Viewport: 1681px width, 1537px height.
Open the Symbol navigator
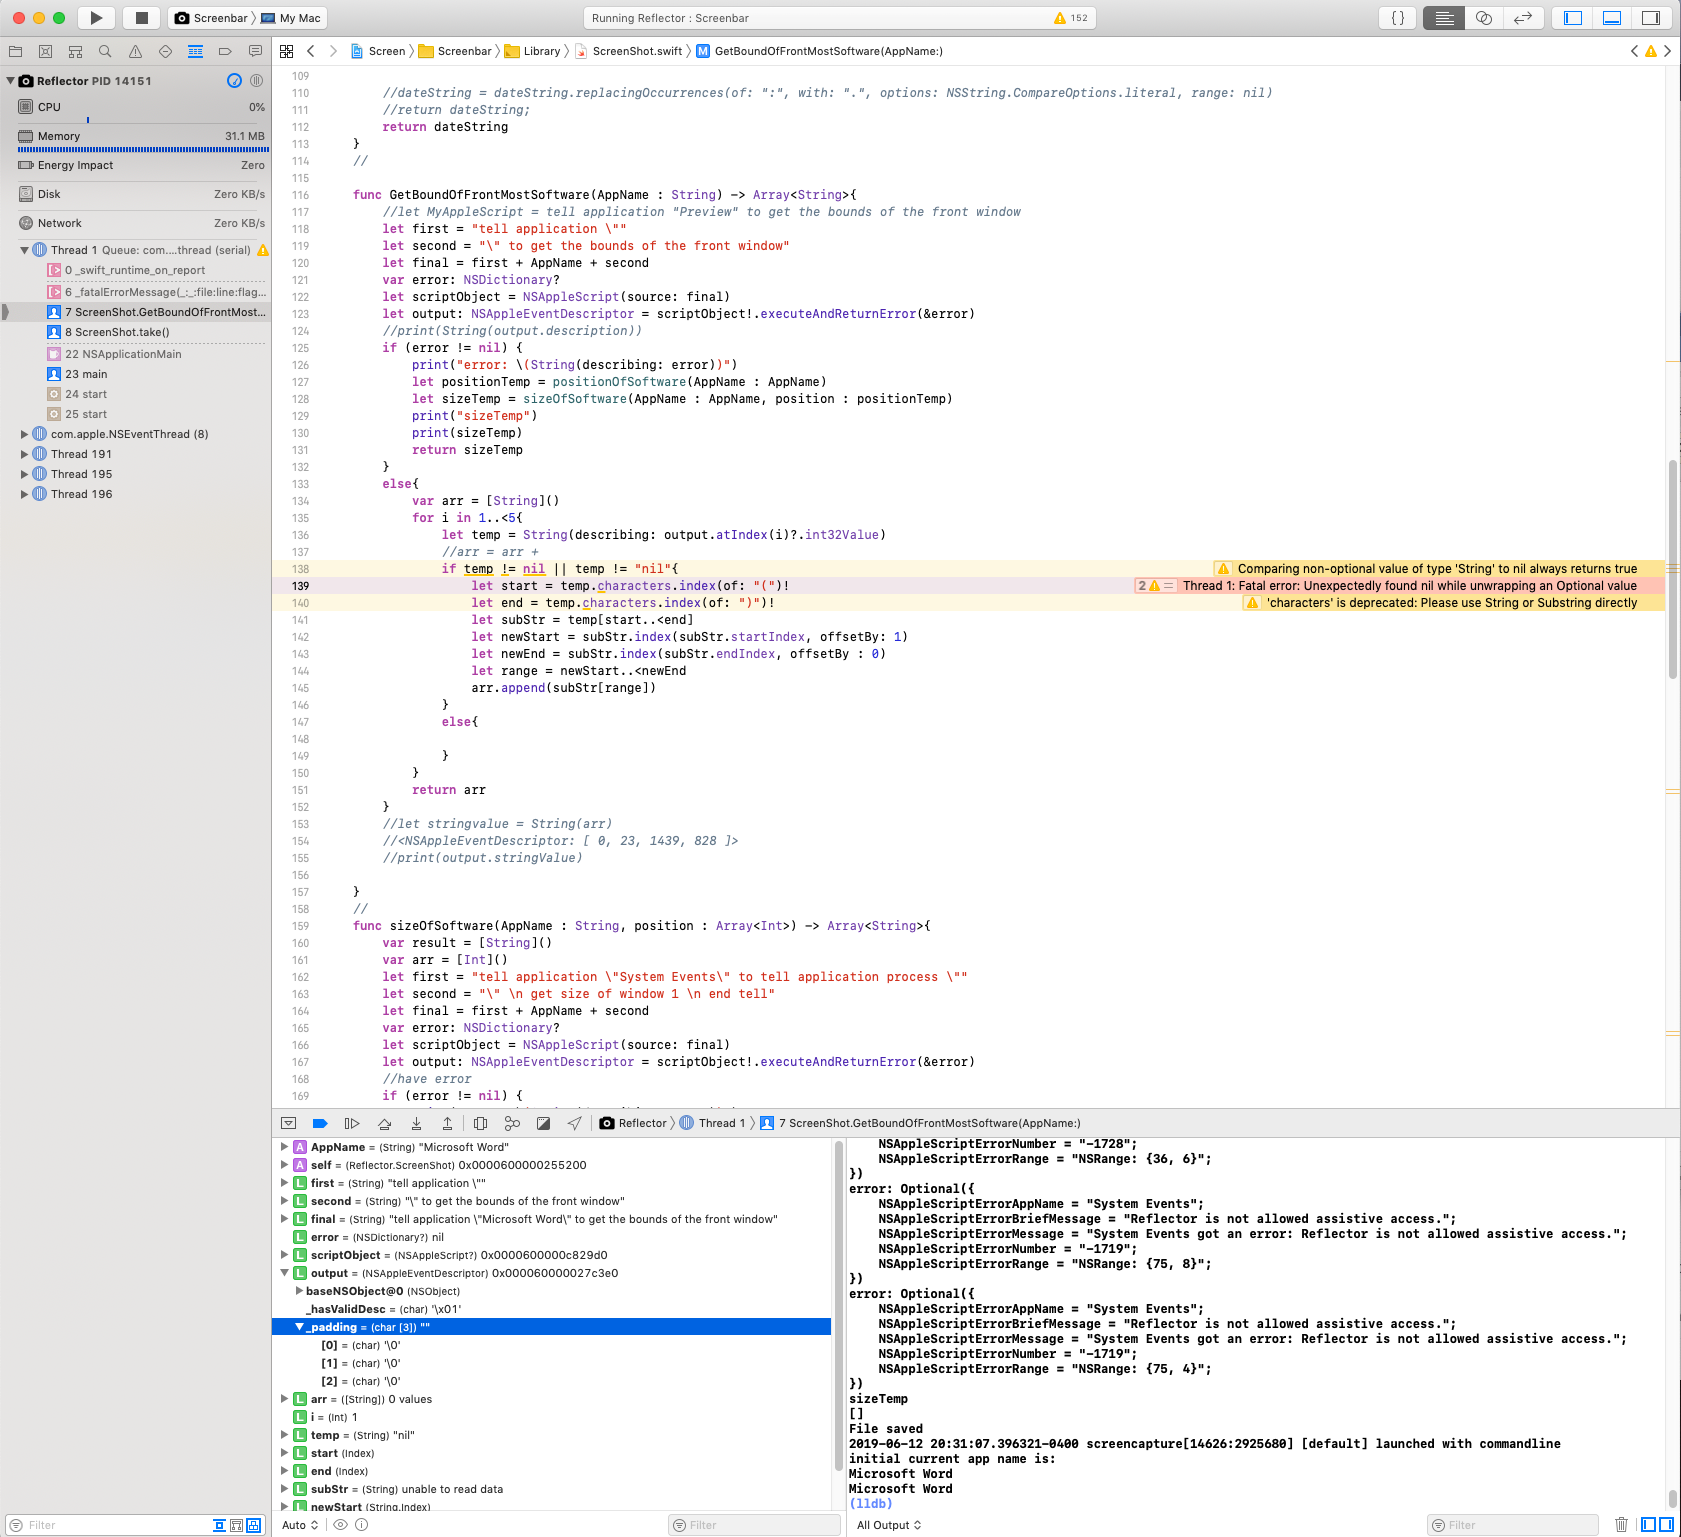tap(75, 51)
